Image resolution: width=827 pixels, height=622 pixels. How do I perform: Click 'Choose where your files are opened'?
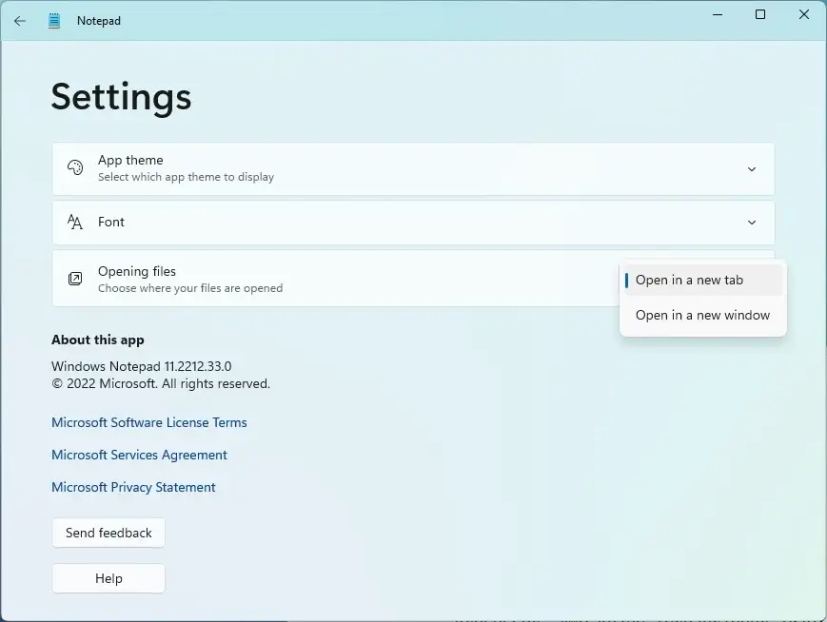(190, 288)
